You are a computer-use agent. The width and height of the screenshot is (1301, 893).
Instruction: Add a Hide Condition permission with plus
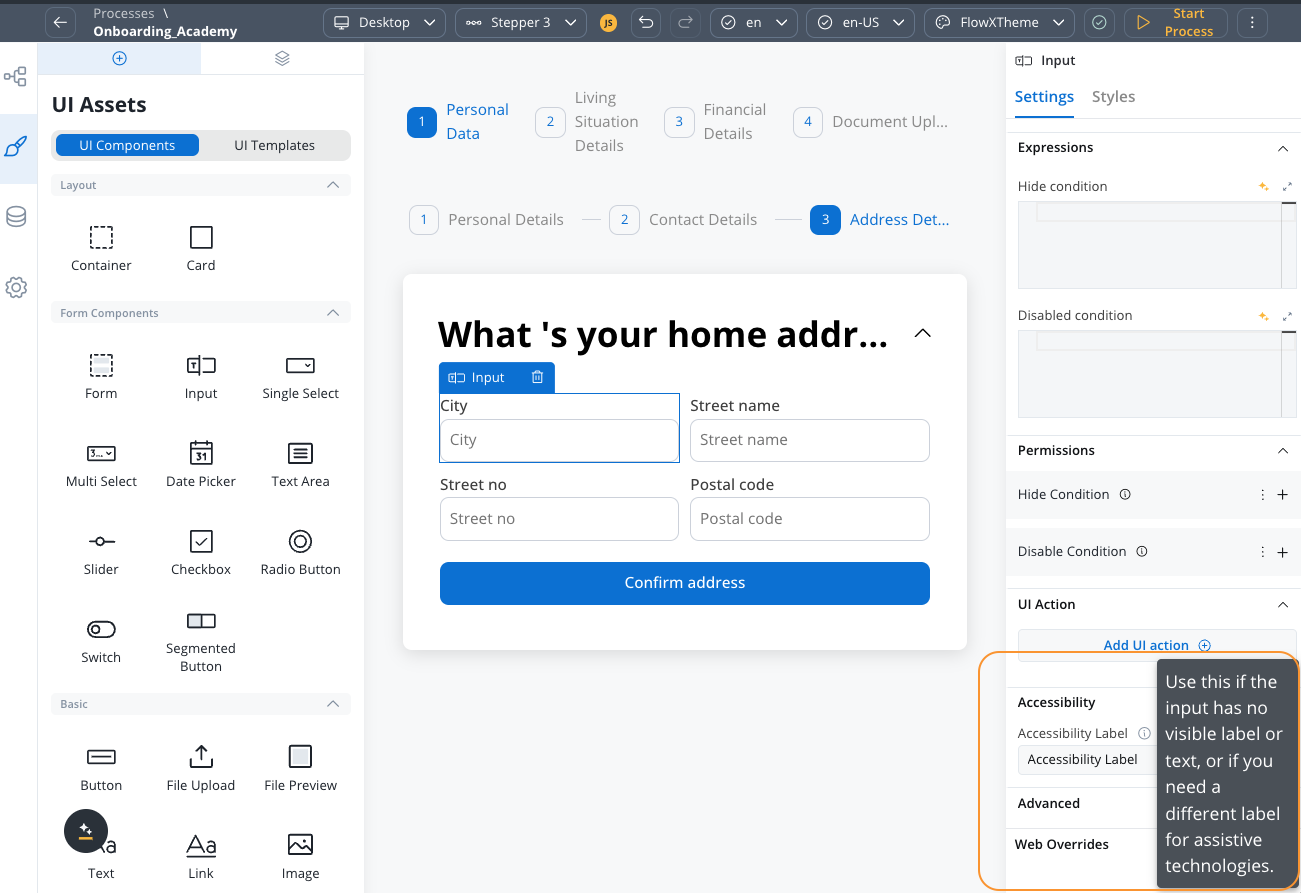coord(1283,495)
